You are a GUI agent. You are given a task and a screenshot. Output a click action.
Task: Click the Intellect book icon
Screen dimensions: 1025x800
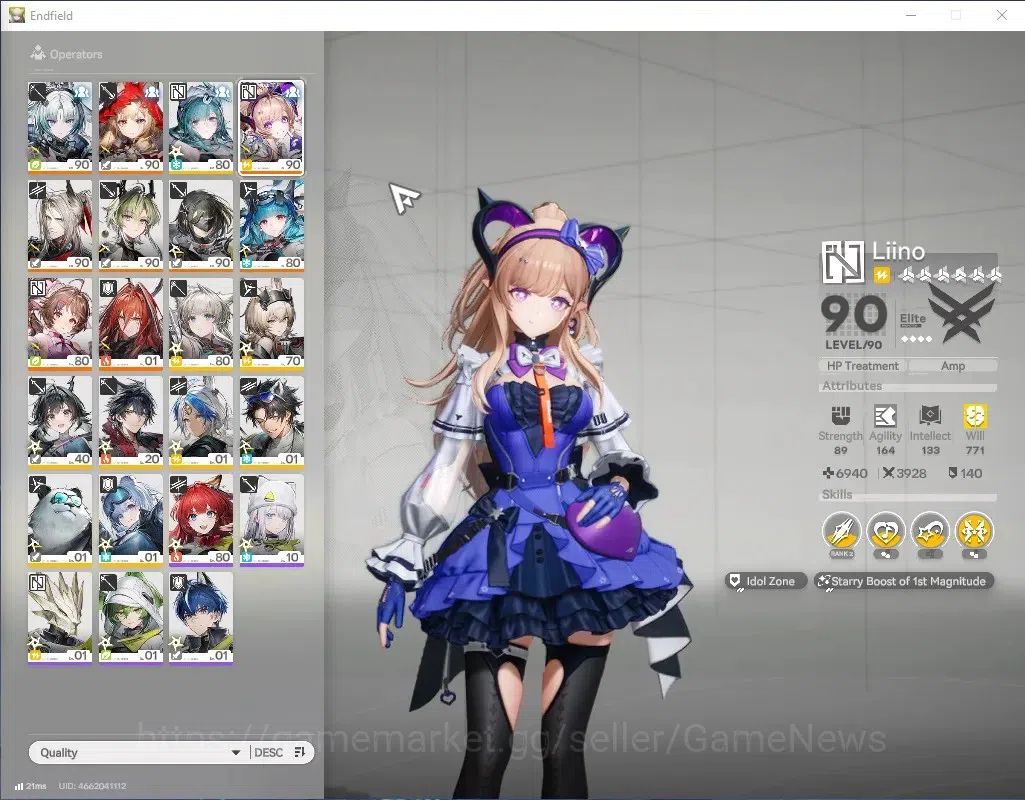point(930,416)
